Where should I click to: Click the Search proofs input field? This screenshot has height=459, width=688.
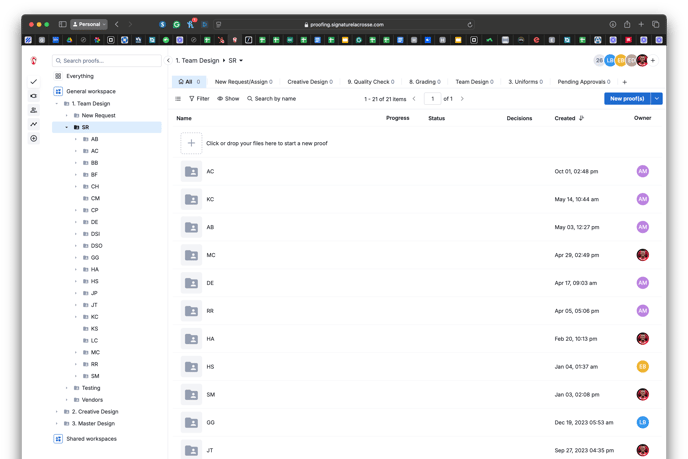click(x=107, y=61)
